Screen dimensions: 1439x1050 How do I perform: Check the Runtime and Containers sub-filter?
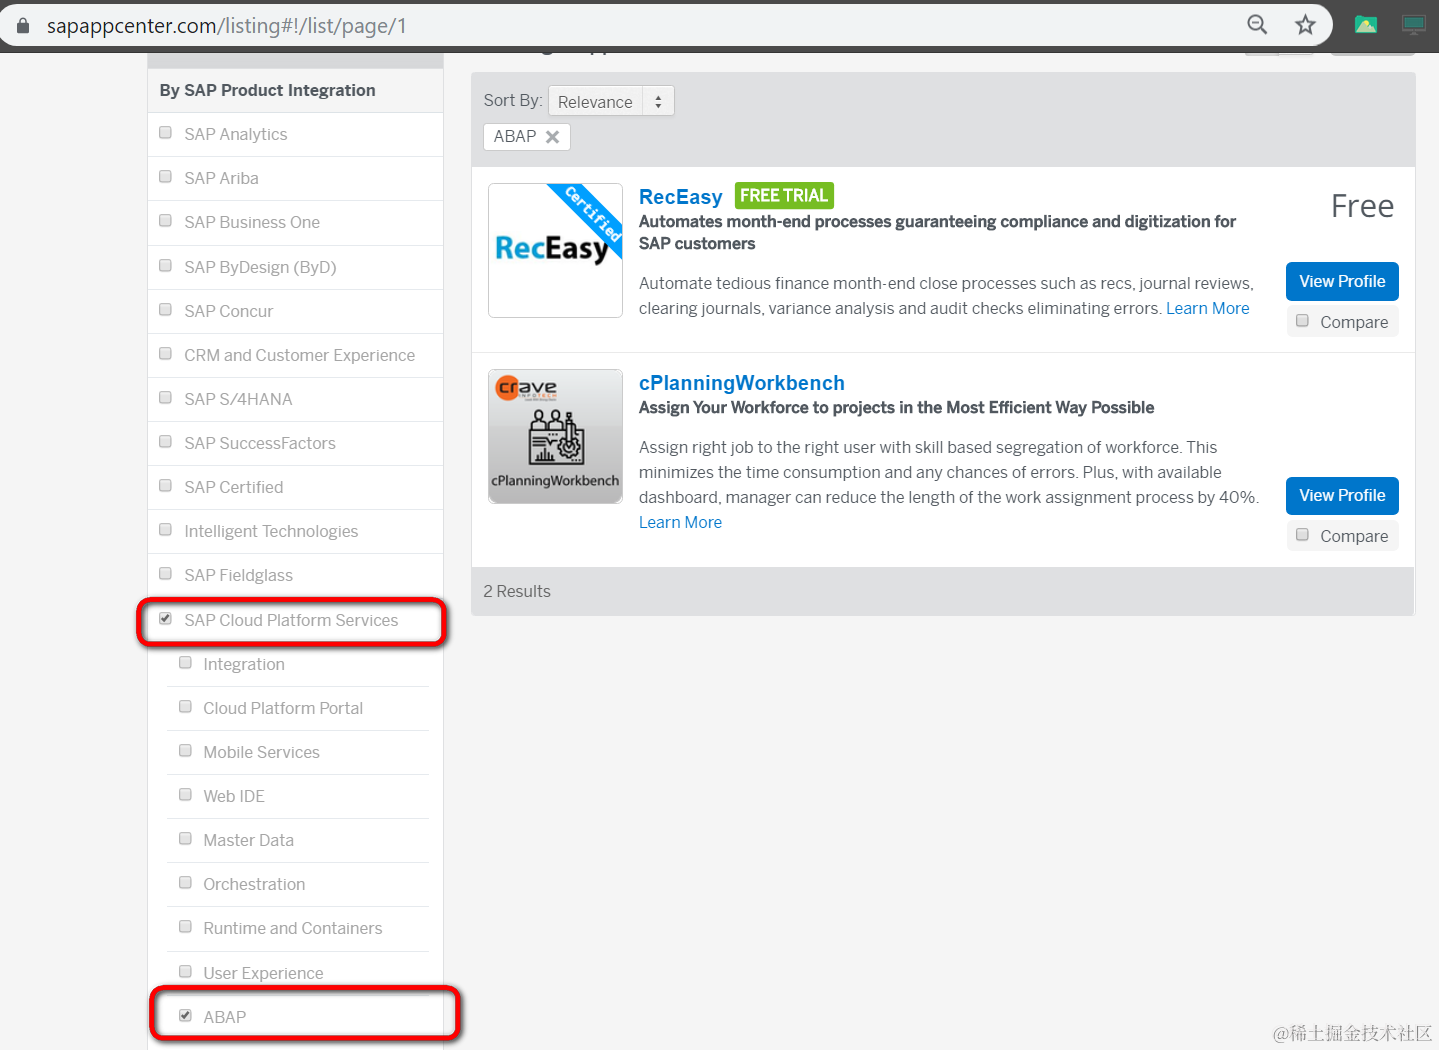(x=185, y=927)
